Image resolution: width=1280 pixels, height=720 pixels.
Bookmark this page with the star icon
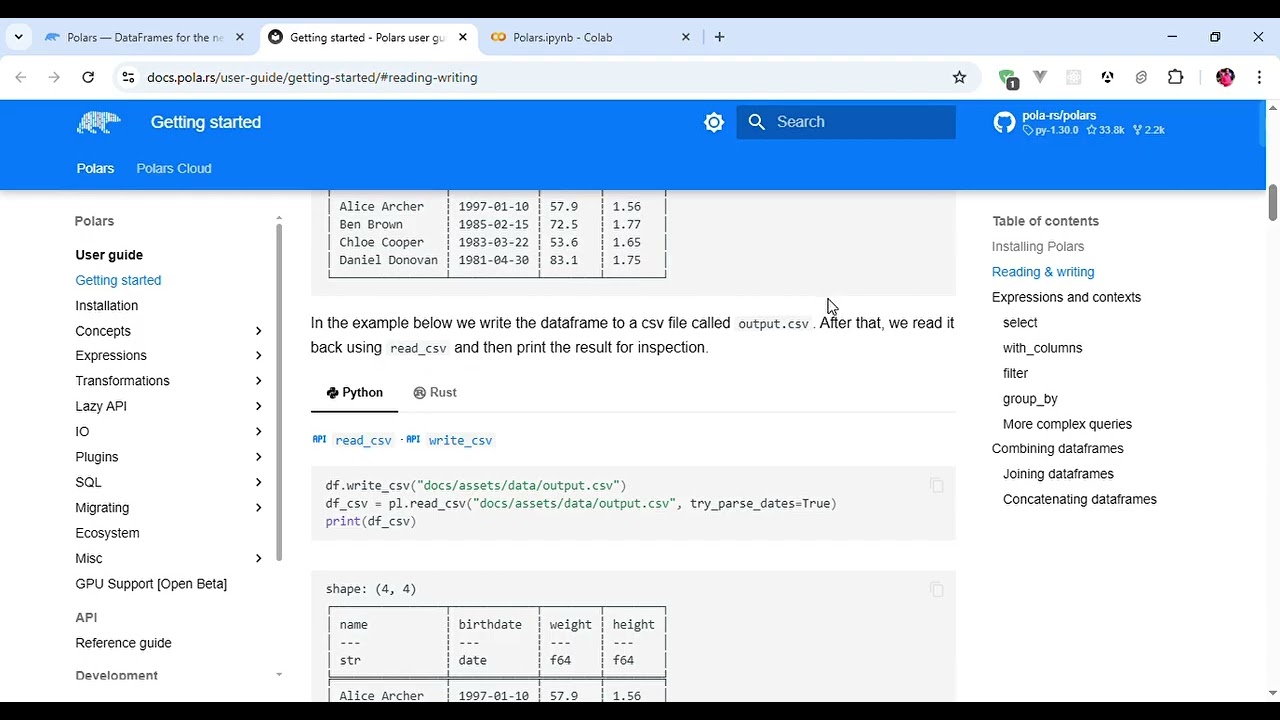pos(959,77)
